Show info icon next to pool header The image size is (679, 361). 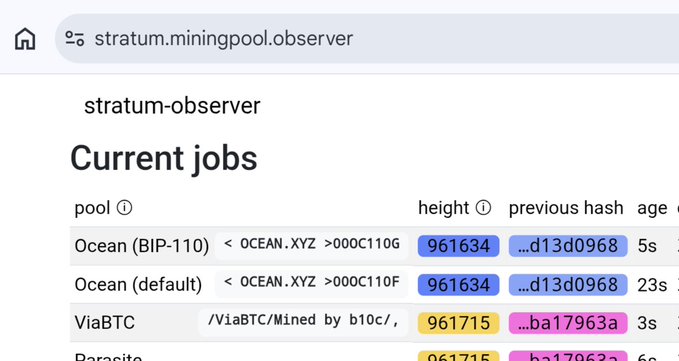point(124,208)
